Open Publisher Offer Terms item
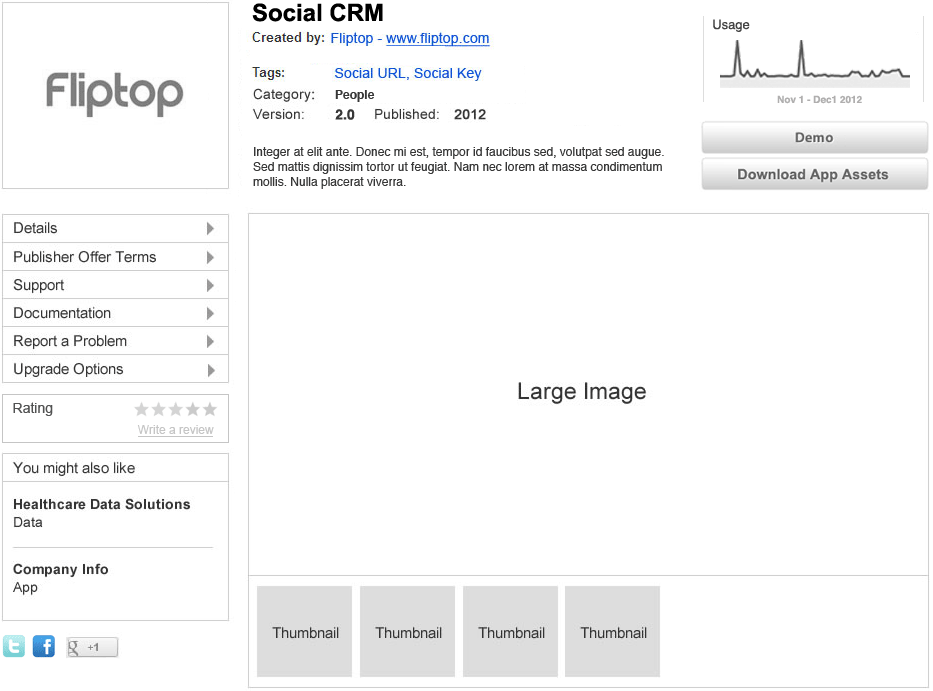 [115, 257]
